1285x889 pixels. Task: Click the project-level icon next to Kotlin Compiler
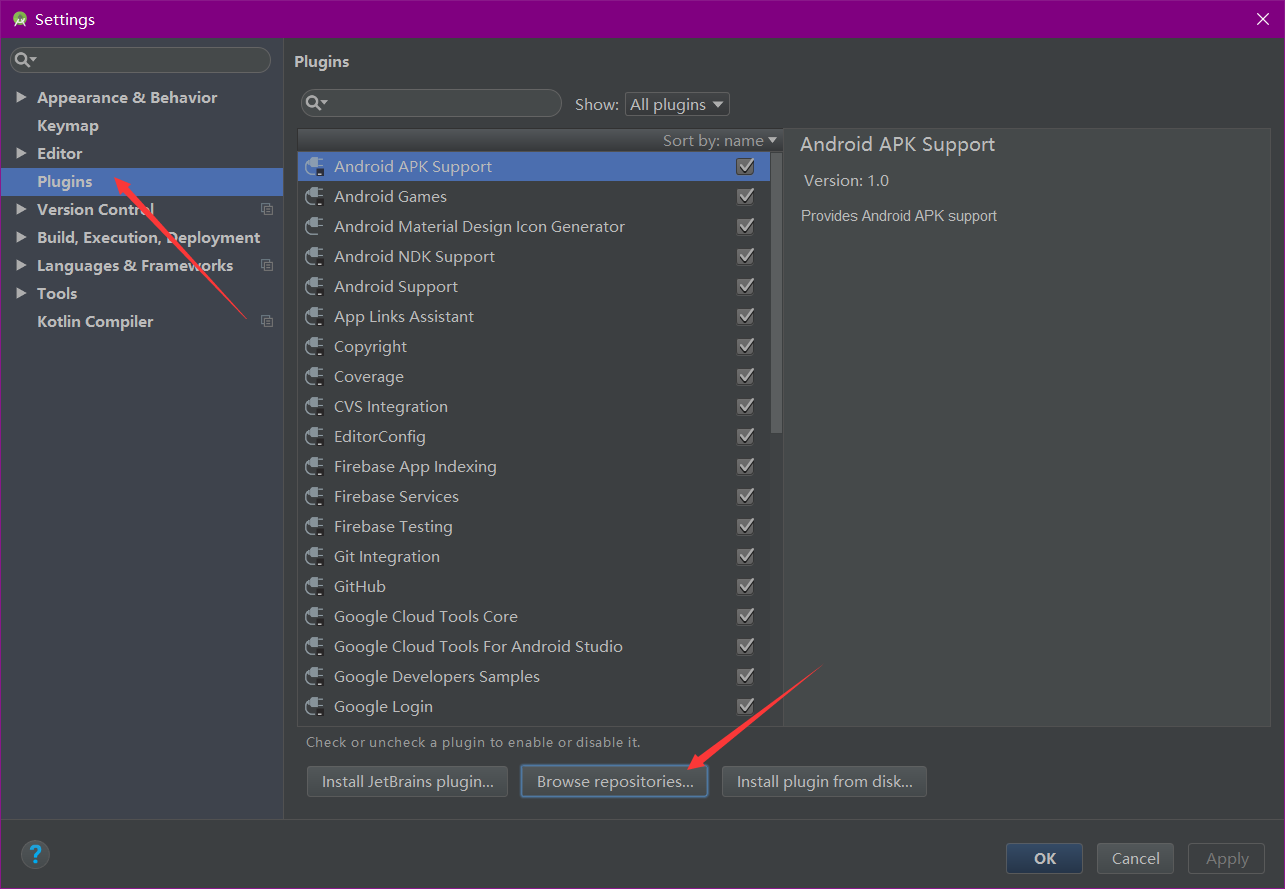(x=267, y=321)
